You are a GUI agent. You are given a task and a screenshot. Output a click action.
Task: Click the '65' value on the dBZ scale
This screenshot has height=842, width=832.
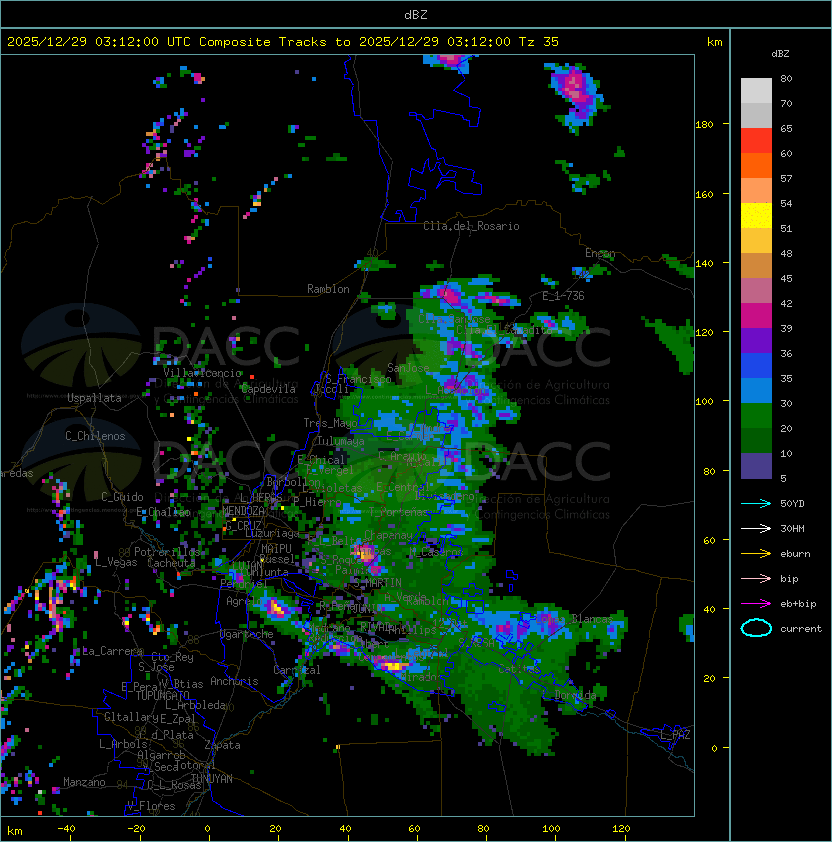click(786, 128)
